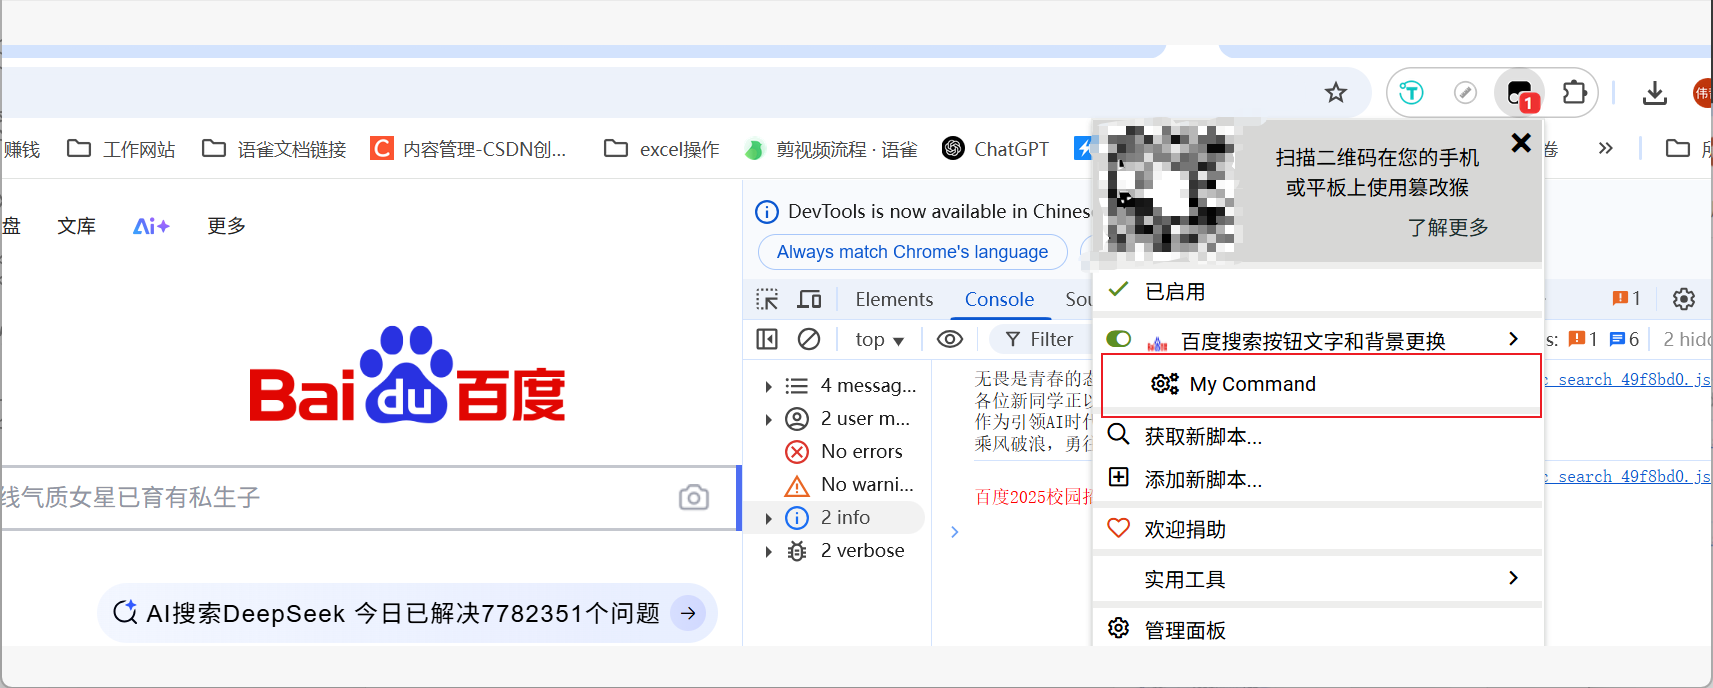Viewport: 1713px width, 688px height.
Task: Click the blue 6 messages count badge
Action: pos(1624,339)
